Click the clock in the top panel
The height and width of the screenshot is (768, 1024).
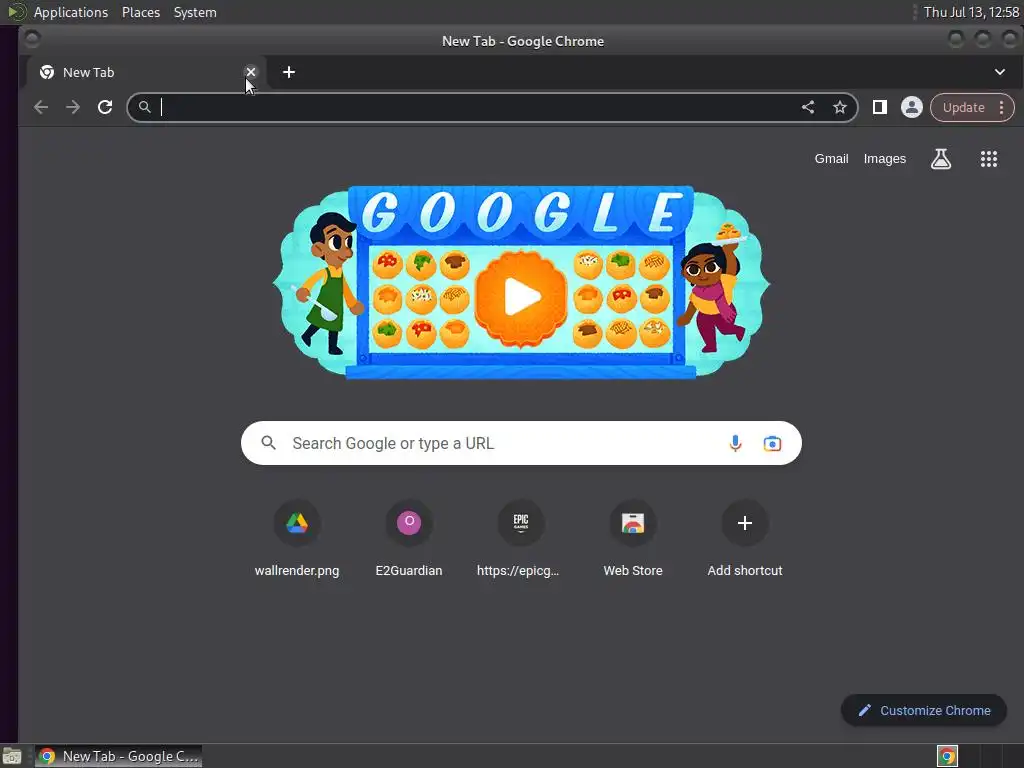coord(971,12)
